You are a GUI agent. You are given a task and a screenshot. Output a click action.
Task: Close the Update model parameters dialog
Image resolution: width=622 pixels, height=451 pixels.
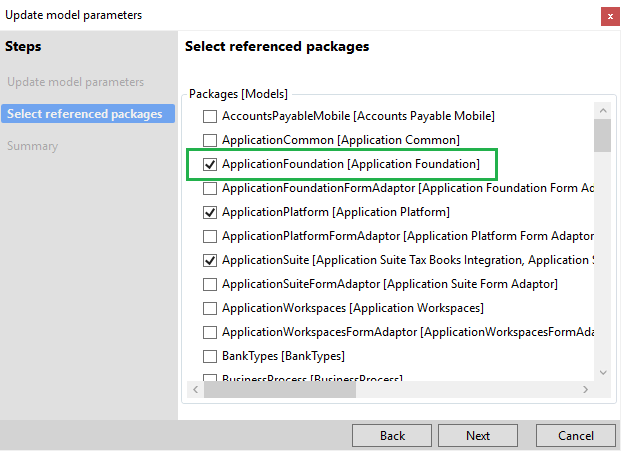609,15
